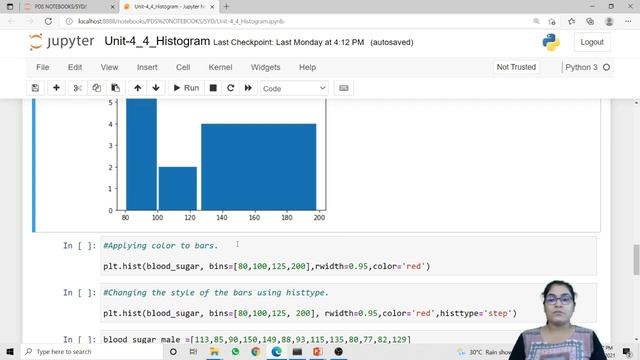Viewport: 640px width, 360px height.
Task: Move selected cell up with up arrow
Action: pyautogui.click(x=138, y=88)
